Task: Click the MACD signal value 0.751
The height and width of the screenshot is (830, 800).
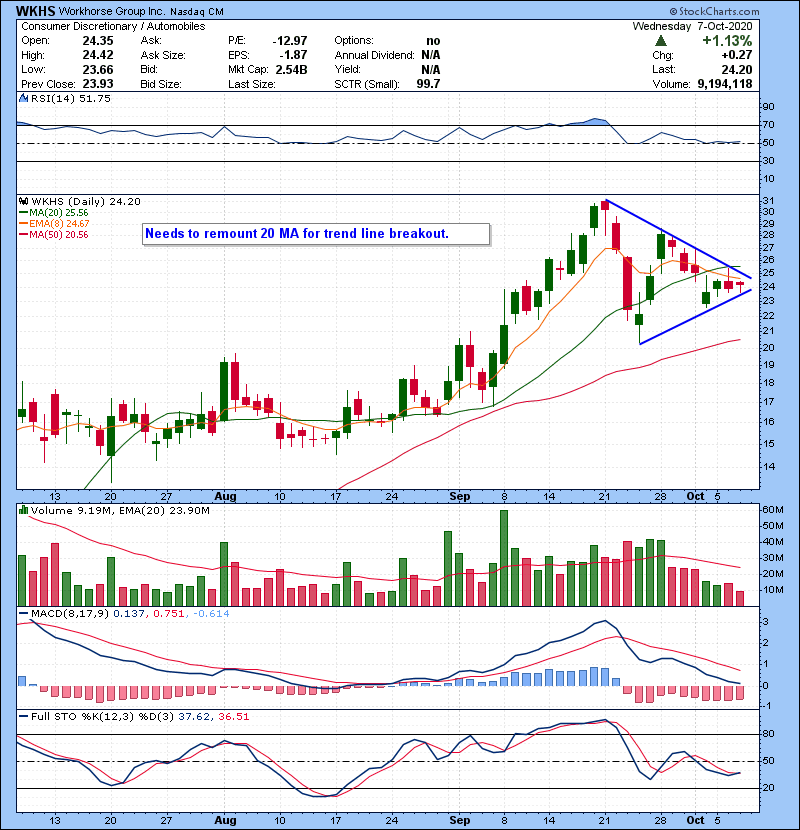Action: (x=169, y=614)
